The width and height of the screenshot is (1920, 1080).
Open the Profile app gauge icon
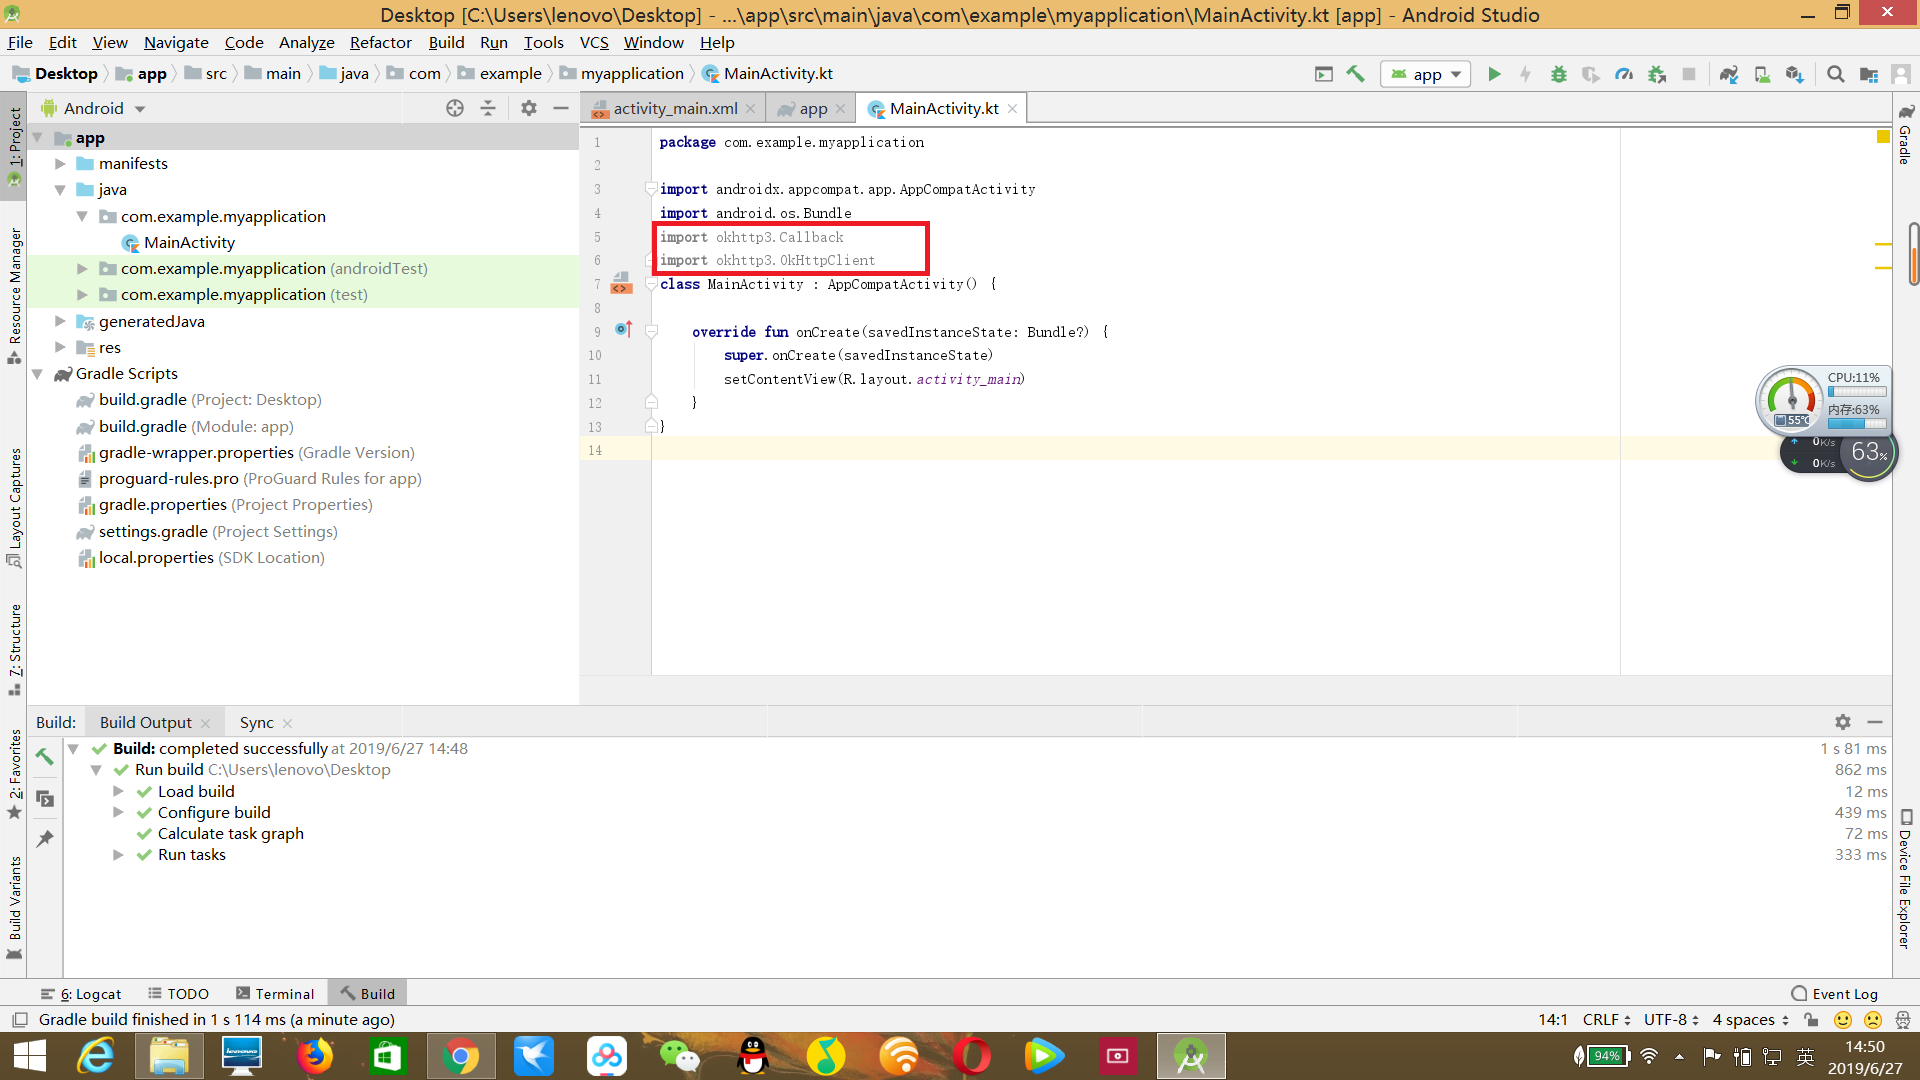[x=1624, y=74]
